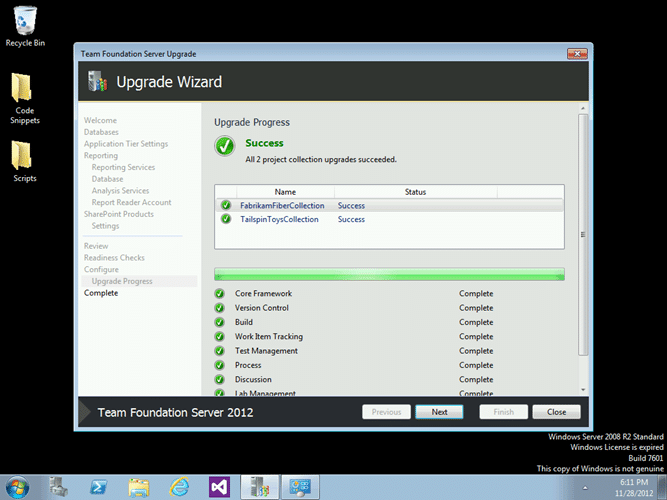667x500 pixels.
Task: Switch to Team Foundation Server taskbar window
Action: pyautogui.click(x=259, y=487)
